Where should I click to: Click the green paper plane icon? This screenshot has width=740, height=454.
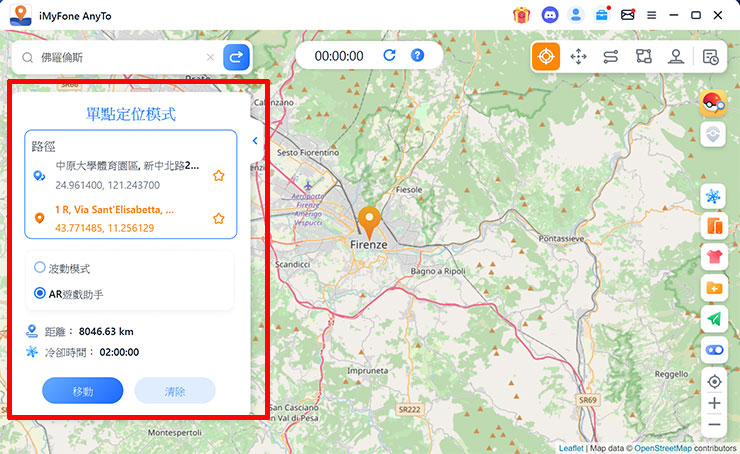pos(713,319)
